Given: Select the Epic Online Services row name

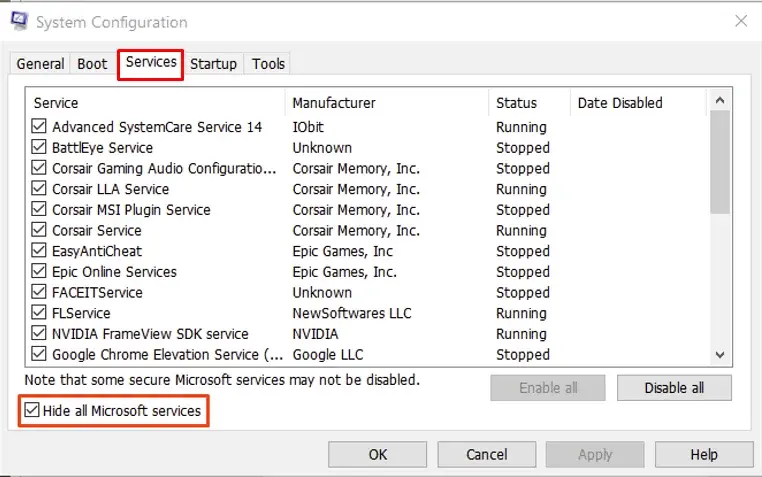Looking at the screenshot, I should click(115, 272).
